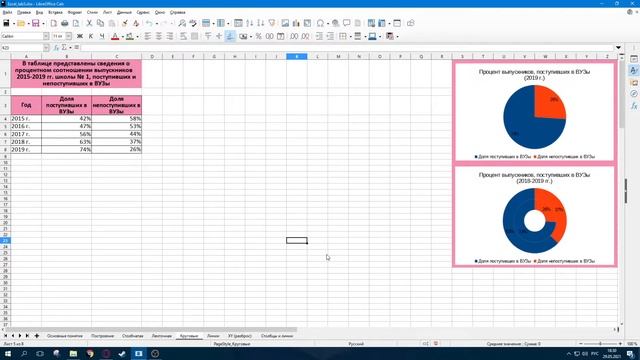Toggle Underline formatting

coord(102,36)
